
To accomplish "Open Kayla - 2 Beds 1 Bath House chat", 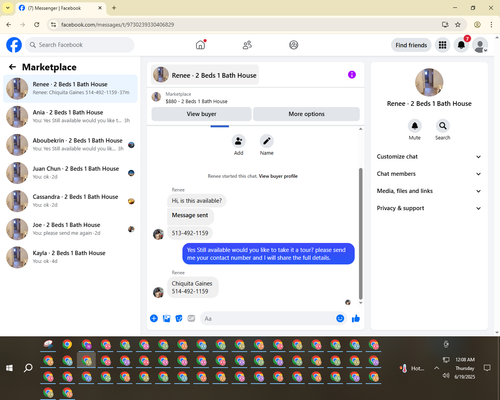I will click(x=70, y=257).
